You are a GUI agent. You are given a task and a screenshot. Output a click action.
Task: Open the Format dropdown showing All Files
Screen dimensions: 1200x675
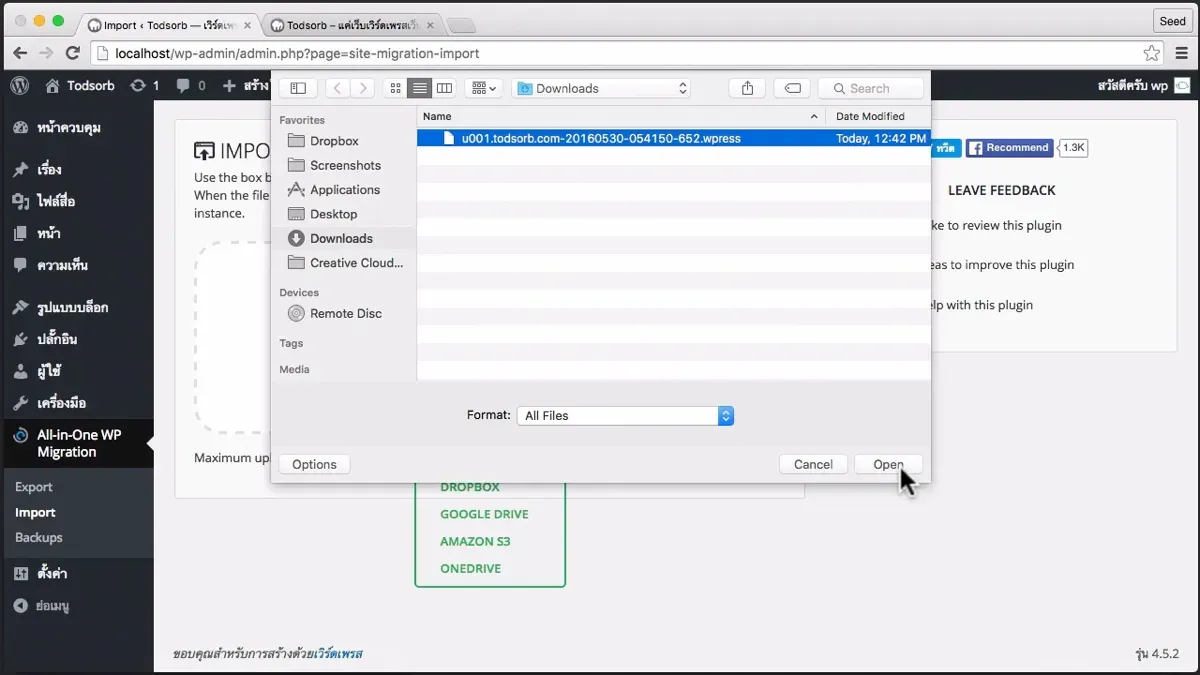pyautogui.click(x=625, y=415)
